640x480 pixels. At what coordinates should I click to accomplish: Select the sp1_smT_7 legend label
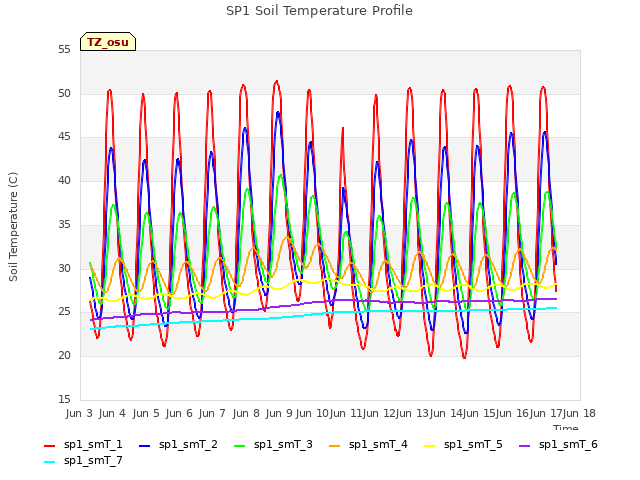(93, 460)
